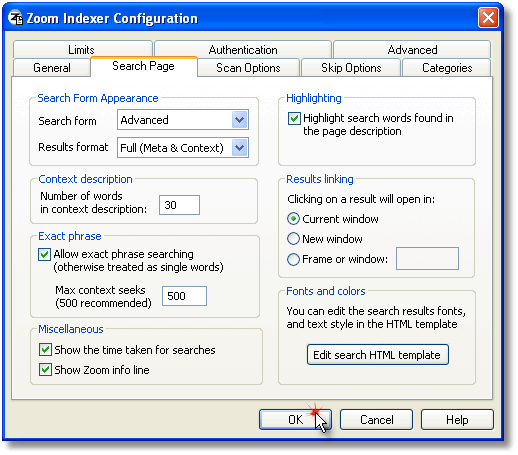Show the Categories tab

(447, 68)
